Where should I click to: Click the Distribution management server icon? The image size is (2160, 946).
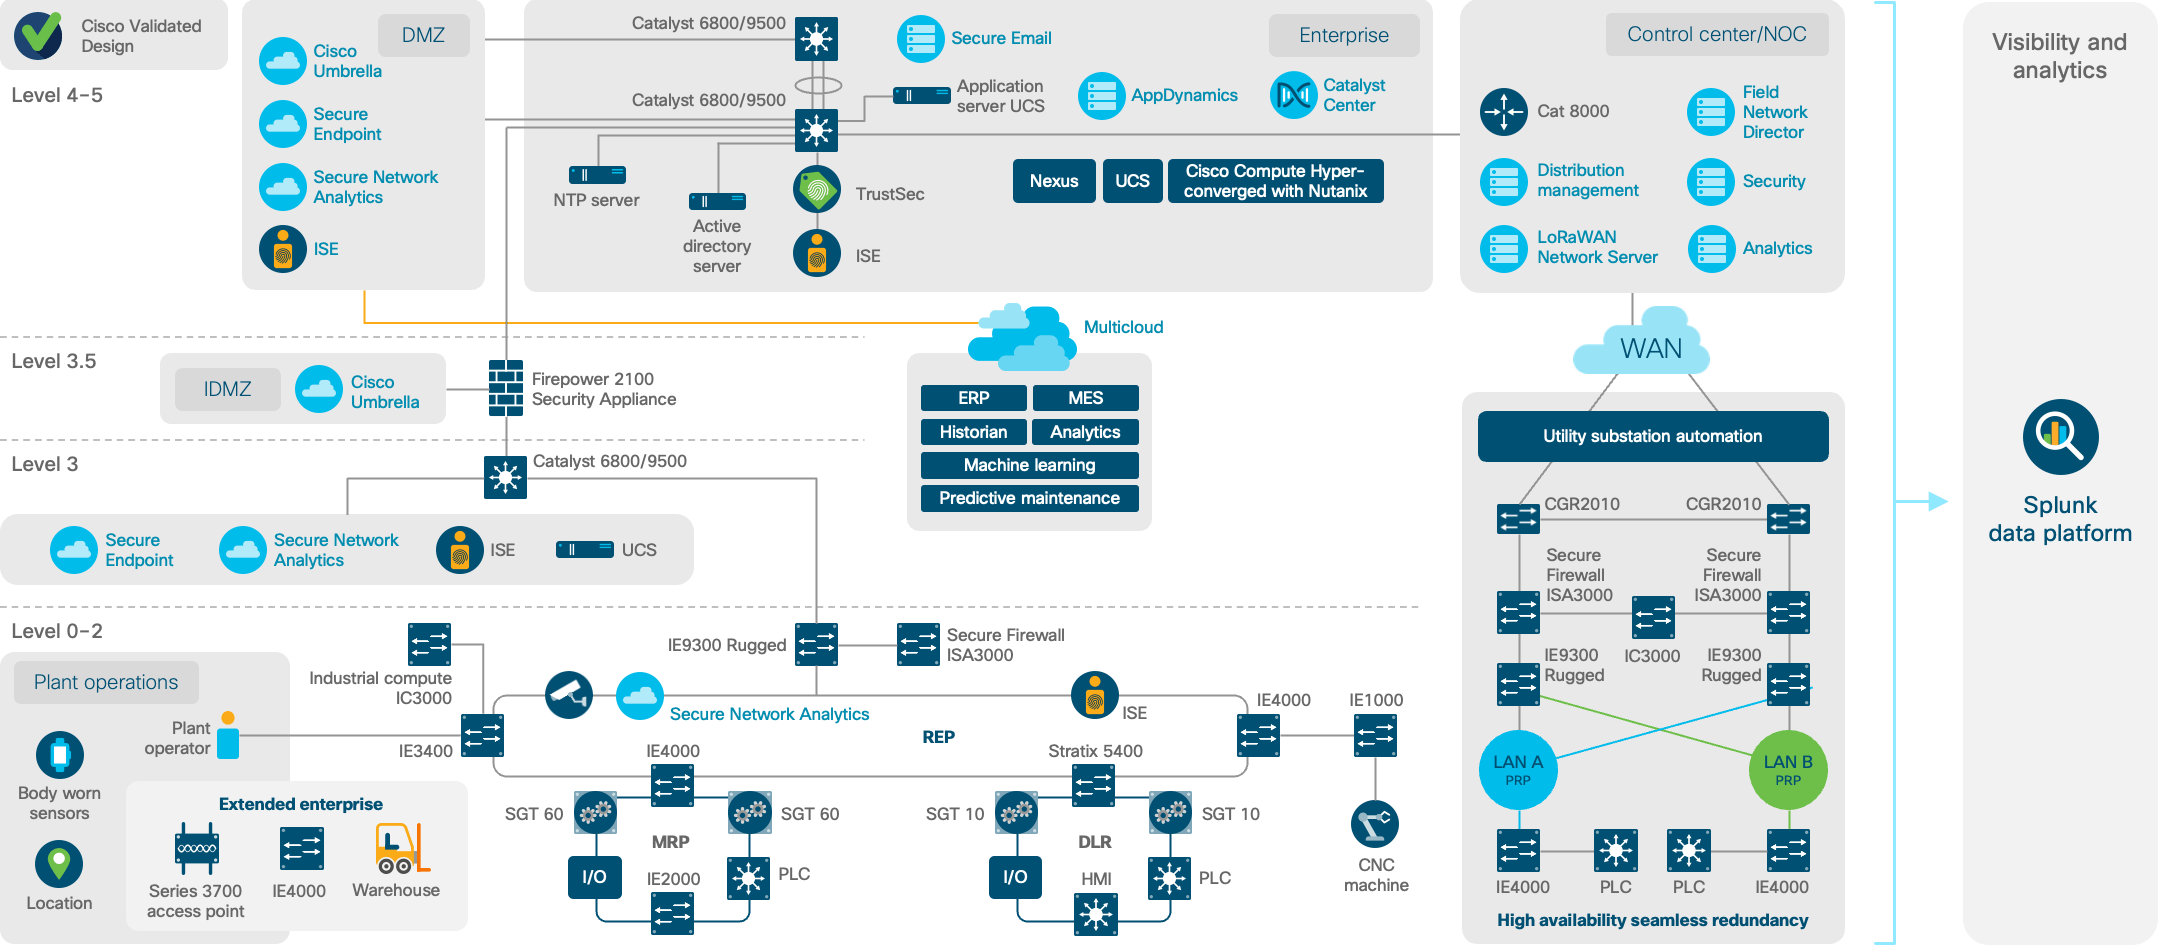click(x=1504, y=182)
